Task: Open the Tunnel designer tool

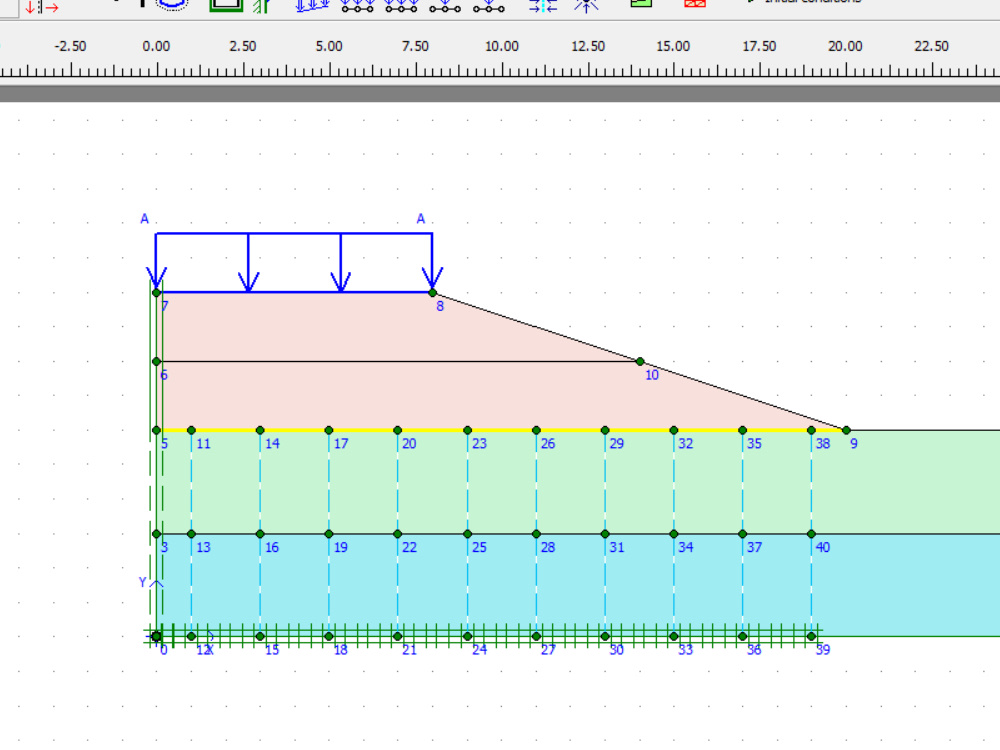Action: point(170,6)
